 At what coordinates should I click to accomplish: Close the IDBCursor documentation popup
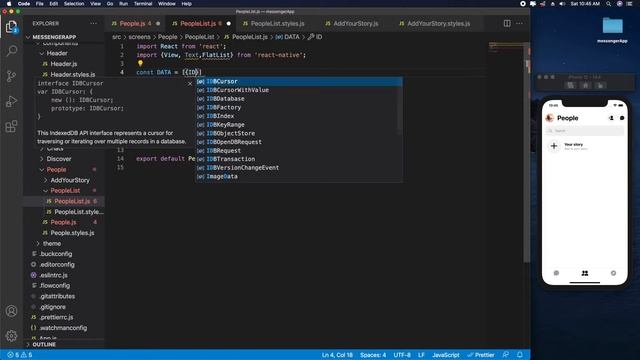click(x=190, y=83)
